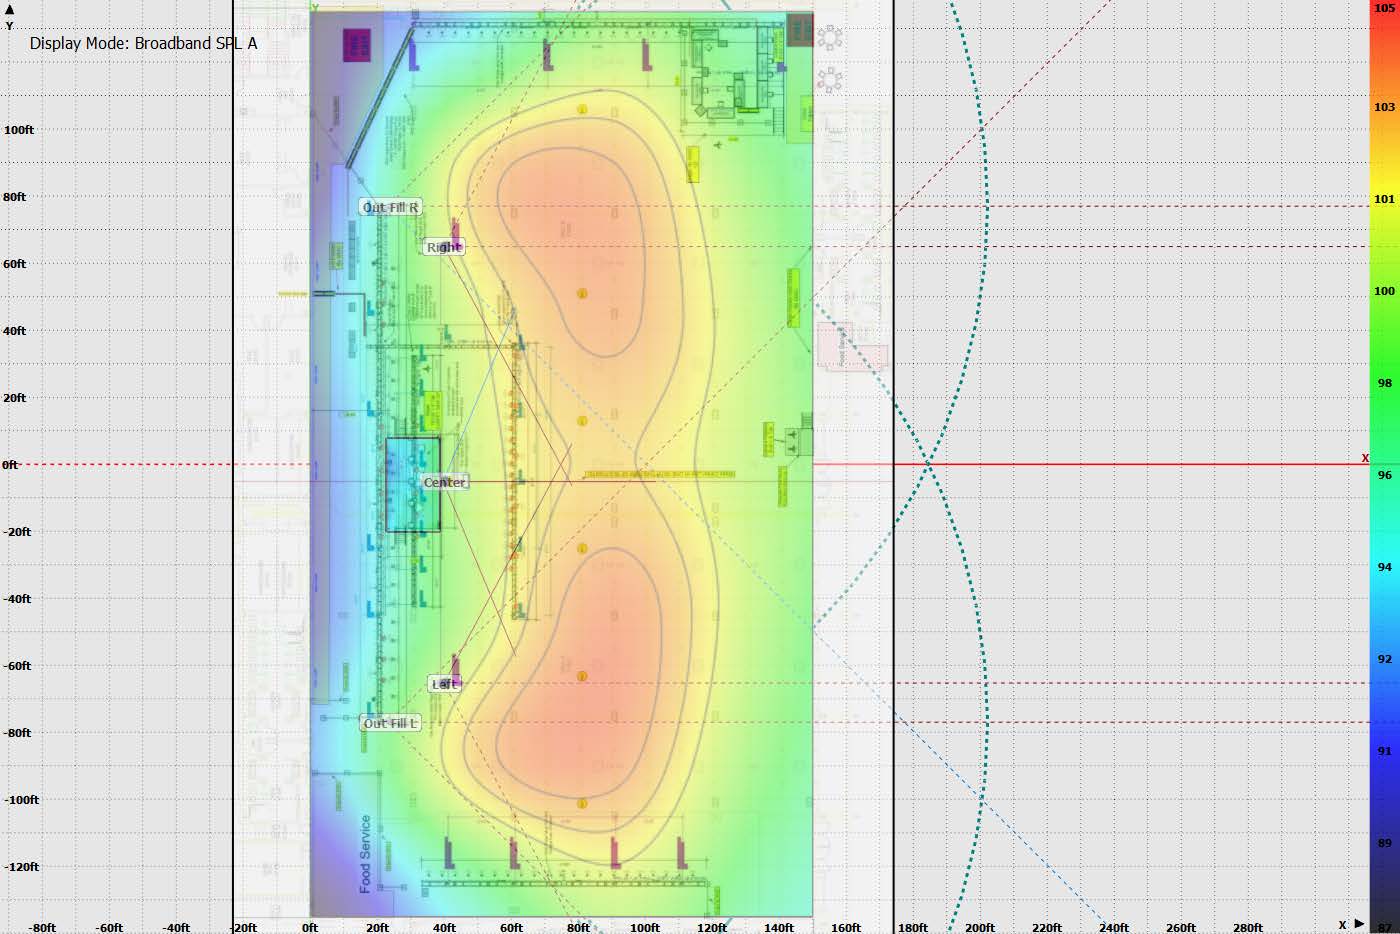This screenshot has height=934, width=1400.
Task: Click the X axis arrow at bottom right
Action: click(x=1359, y=924)
